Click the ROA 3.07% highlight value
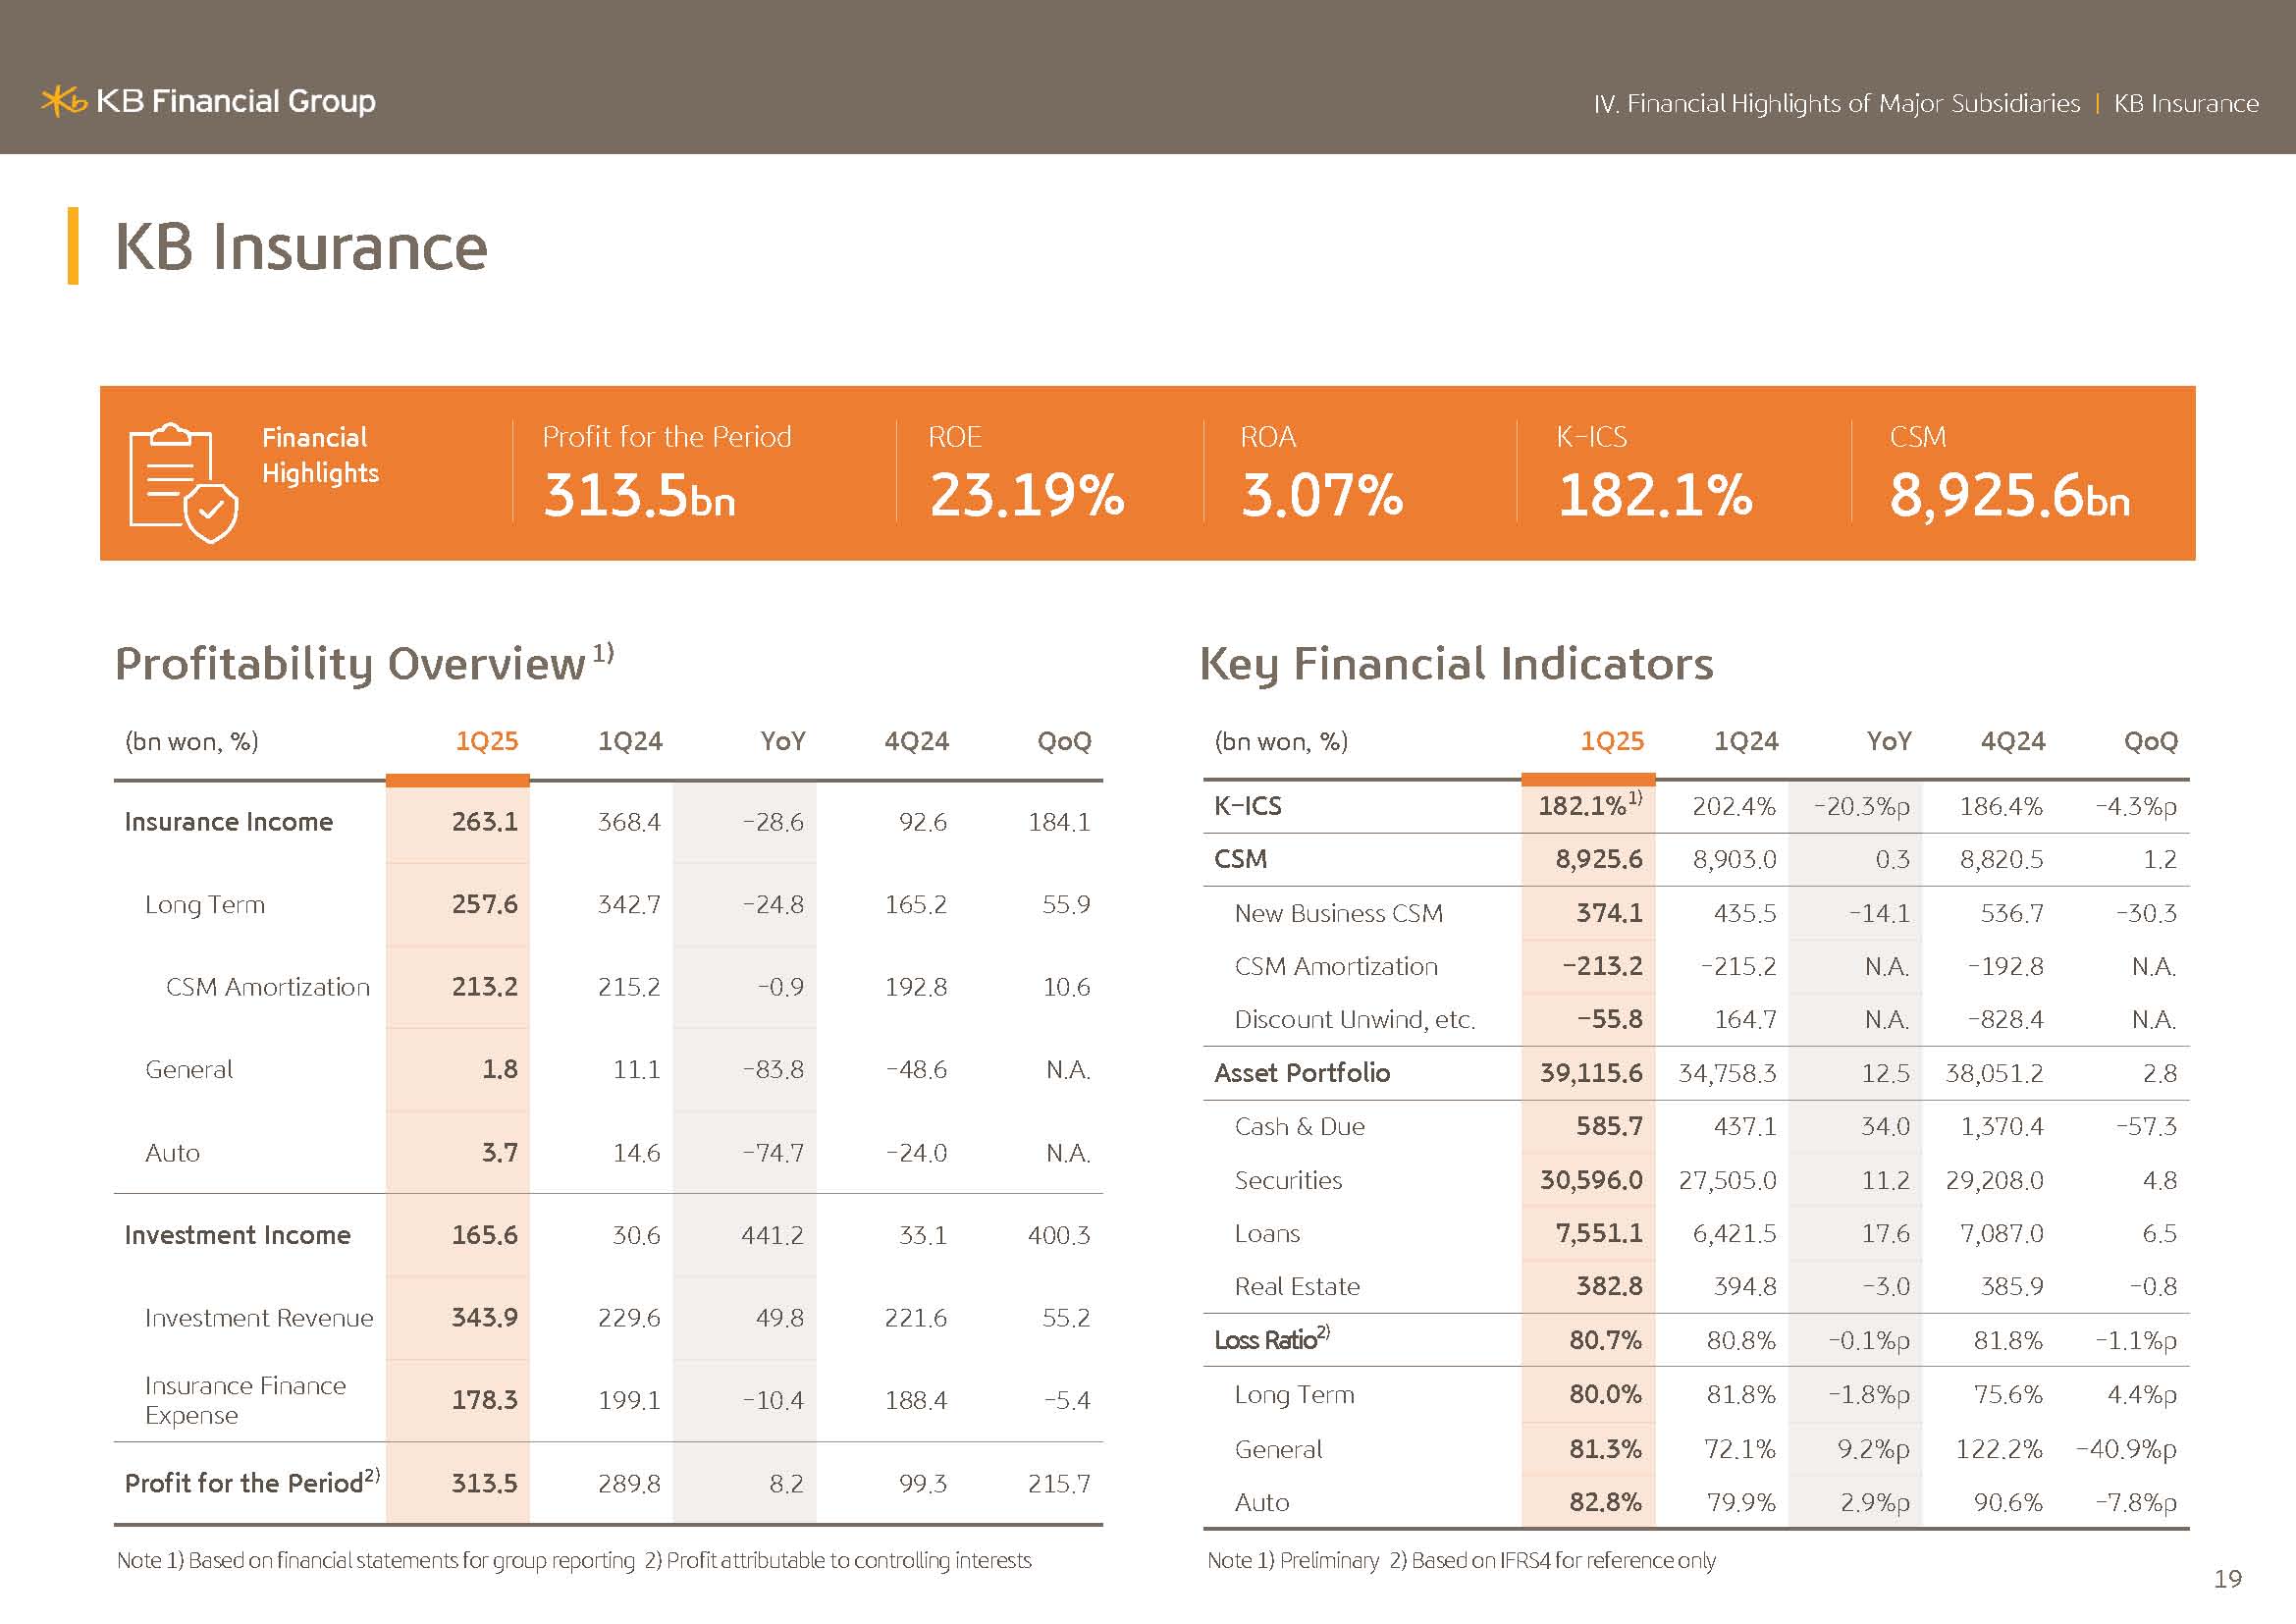Image resolution: width=2296 pixels, height=1624 pixels. [1322, 495]
